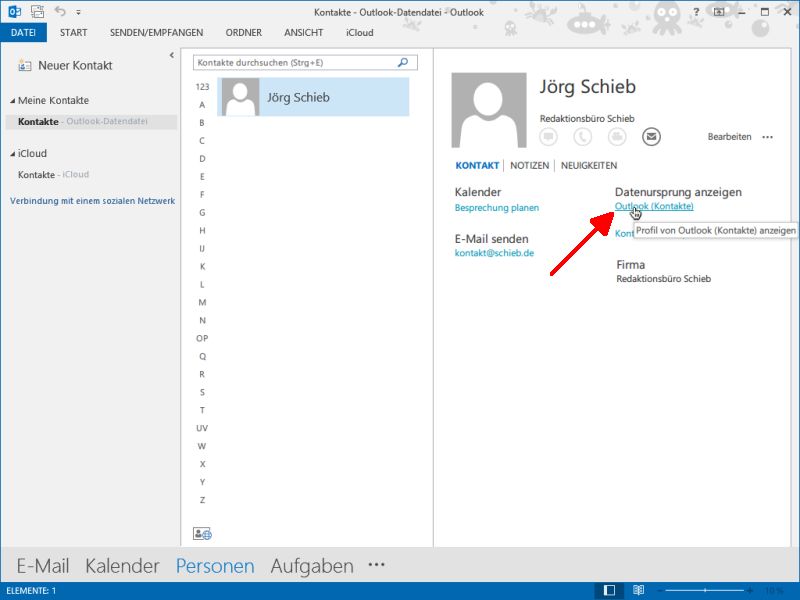This screenshot has width=800, height=600.
Task: Select Kontakte in Outlook-Datendatei
Action: click(92, 121)
